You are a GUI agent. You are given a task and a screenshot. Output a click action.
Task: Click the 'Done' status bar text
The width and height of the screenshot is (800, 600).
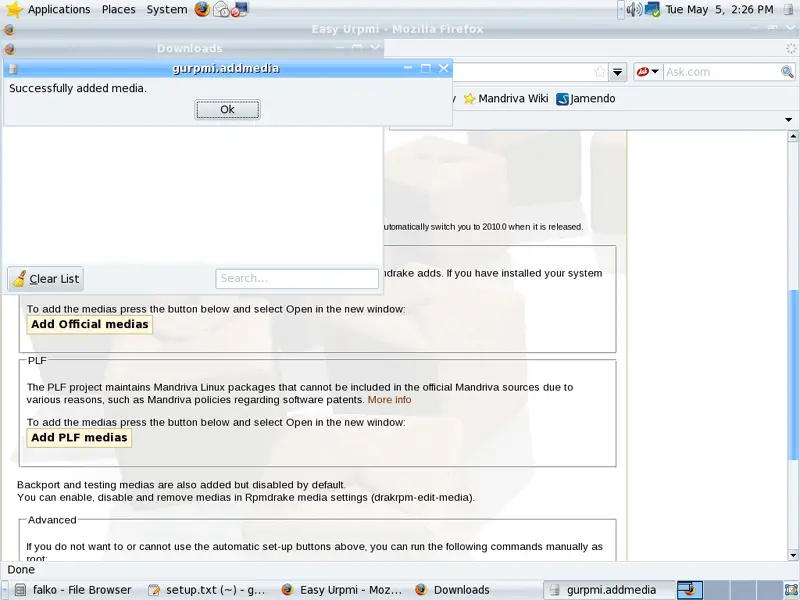click(21, 570)
